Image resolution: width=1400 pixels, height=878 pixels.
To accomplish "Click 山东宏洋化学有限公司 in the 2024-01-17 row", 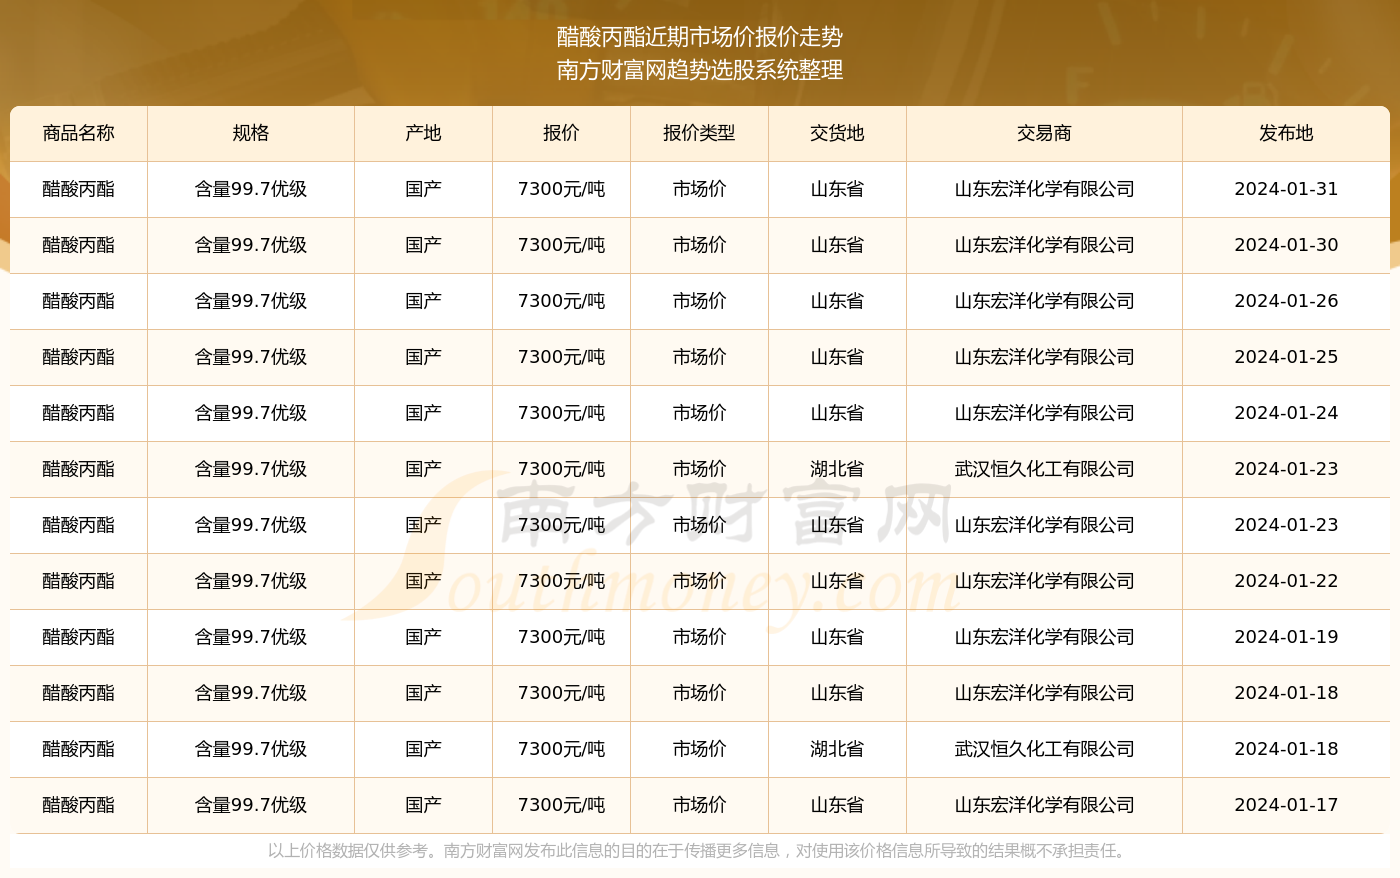I will [x=1045, y=805].
